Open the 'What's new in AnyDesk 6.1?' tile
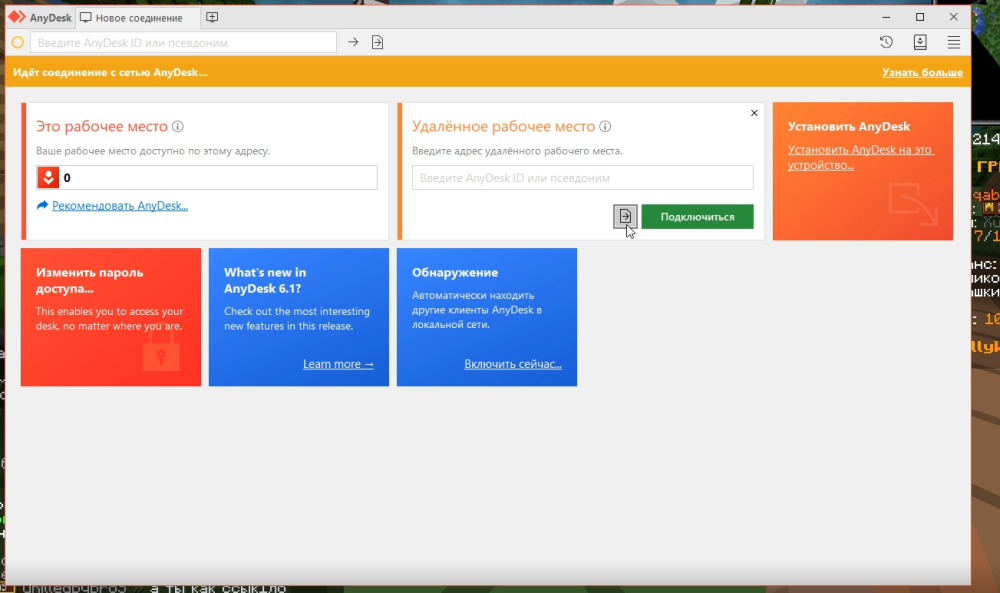 point(298,317)
